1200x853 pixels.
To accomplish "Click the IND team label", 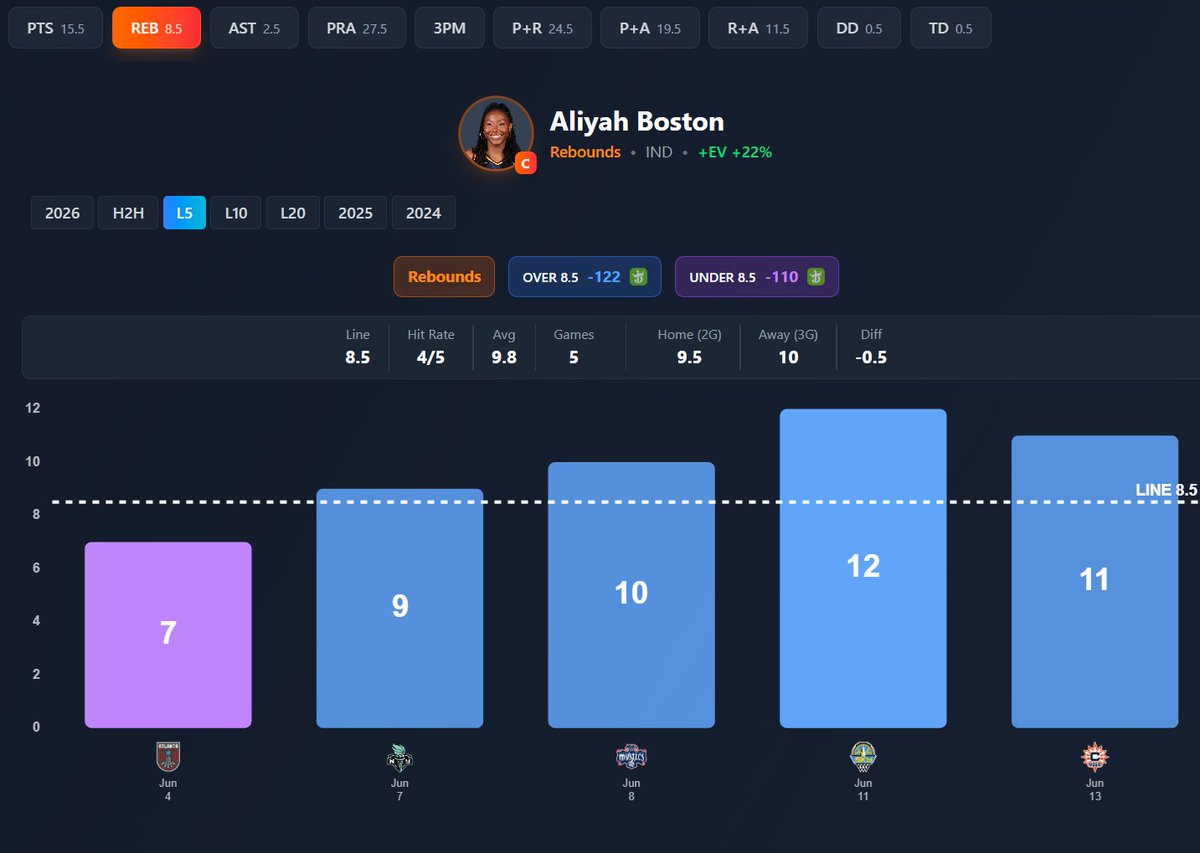I will (x=659, y=153).
